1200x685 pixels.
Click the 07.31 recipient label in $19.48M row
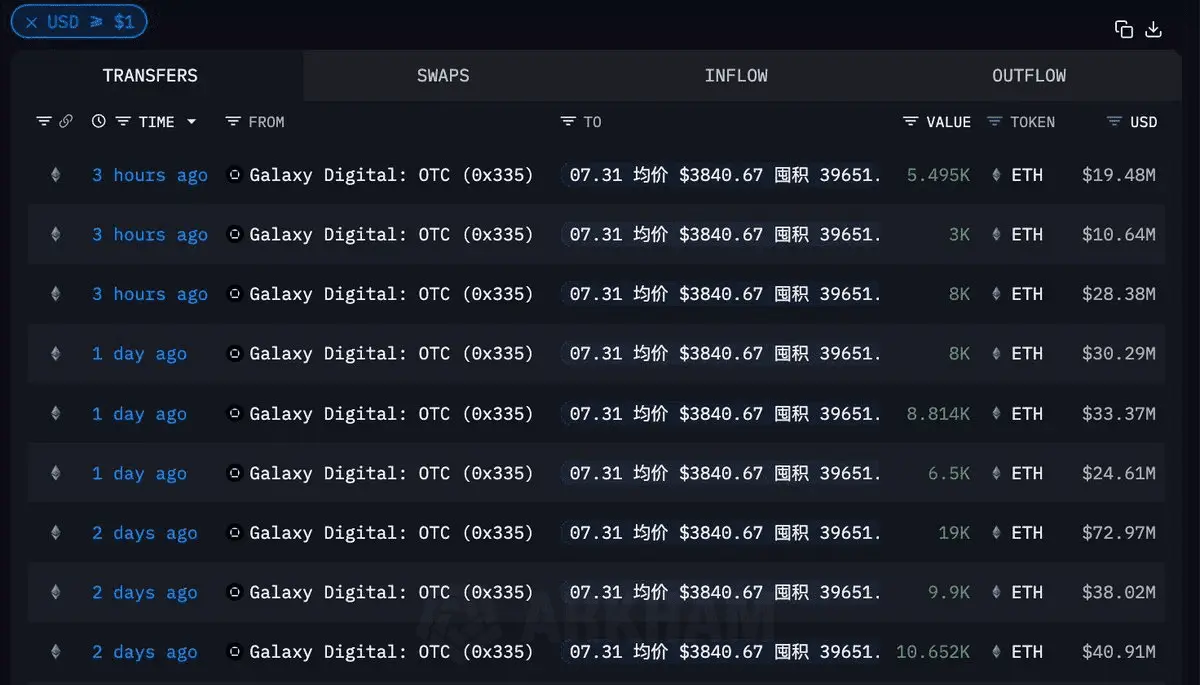click(x=725, y=175)
